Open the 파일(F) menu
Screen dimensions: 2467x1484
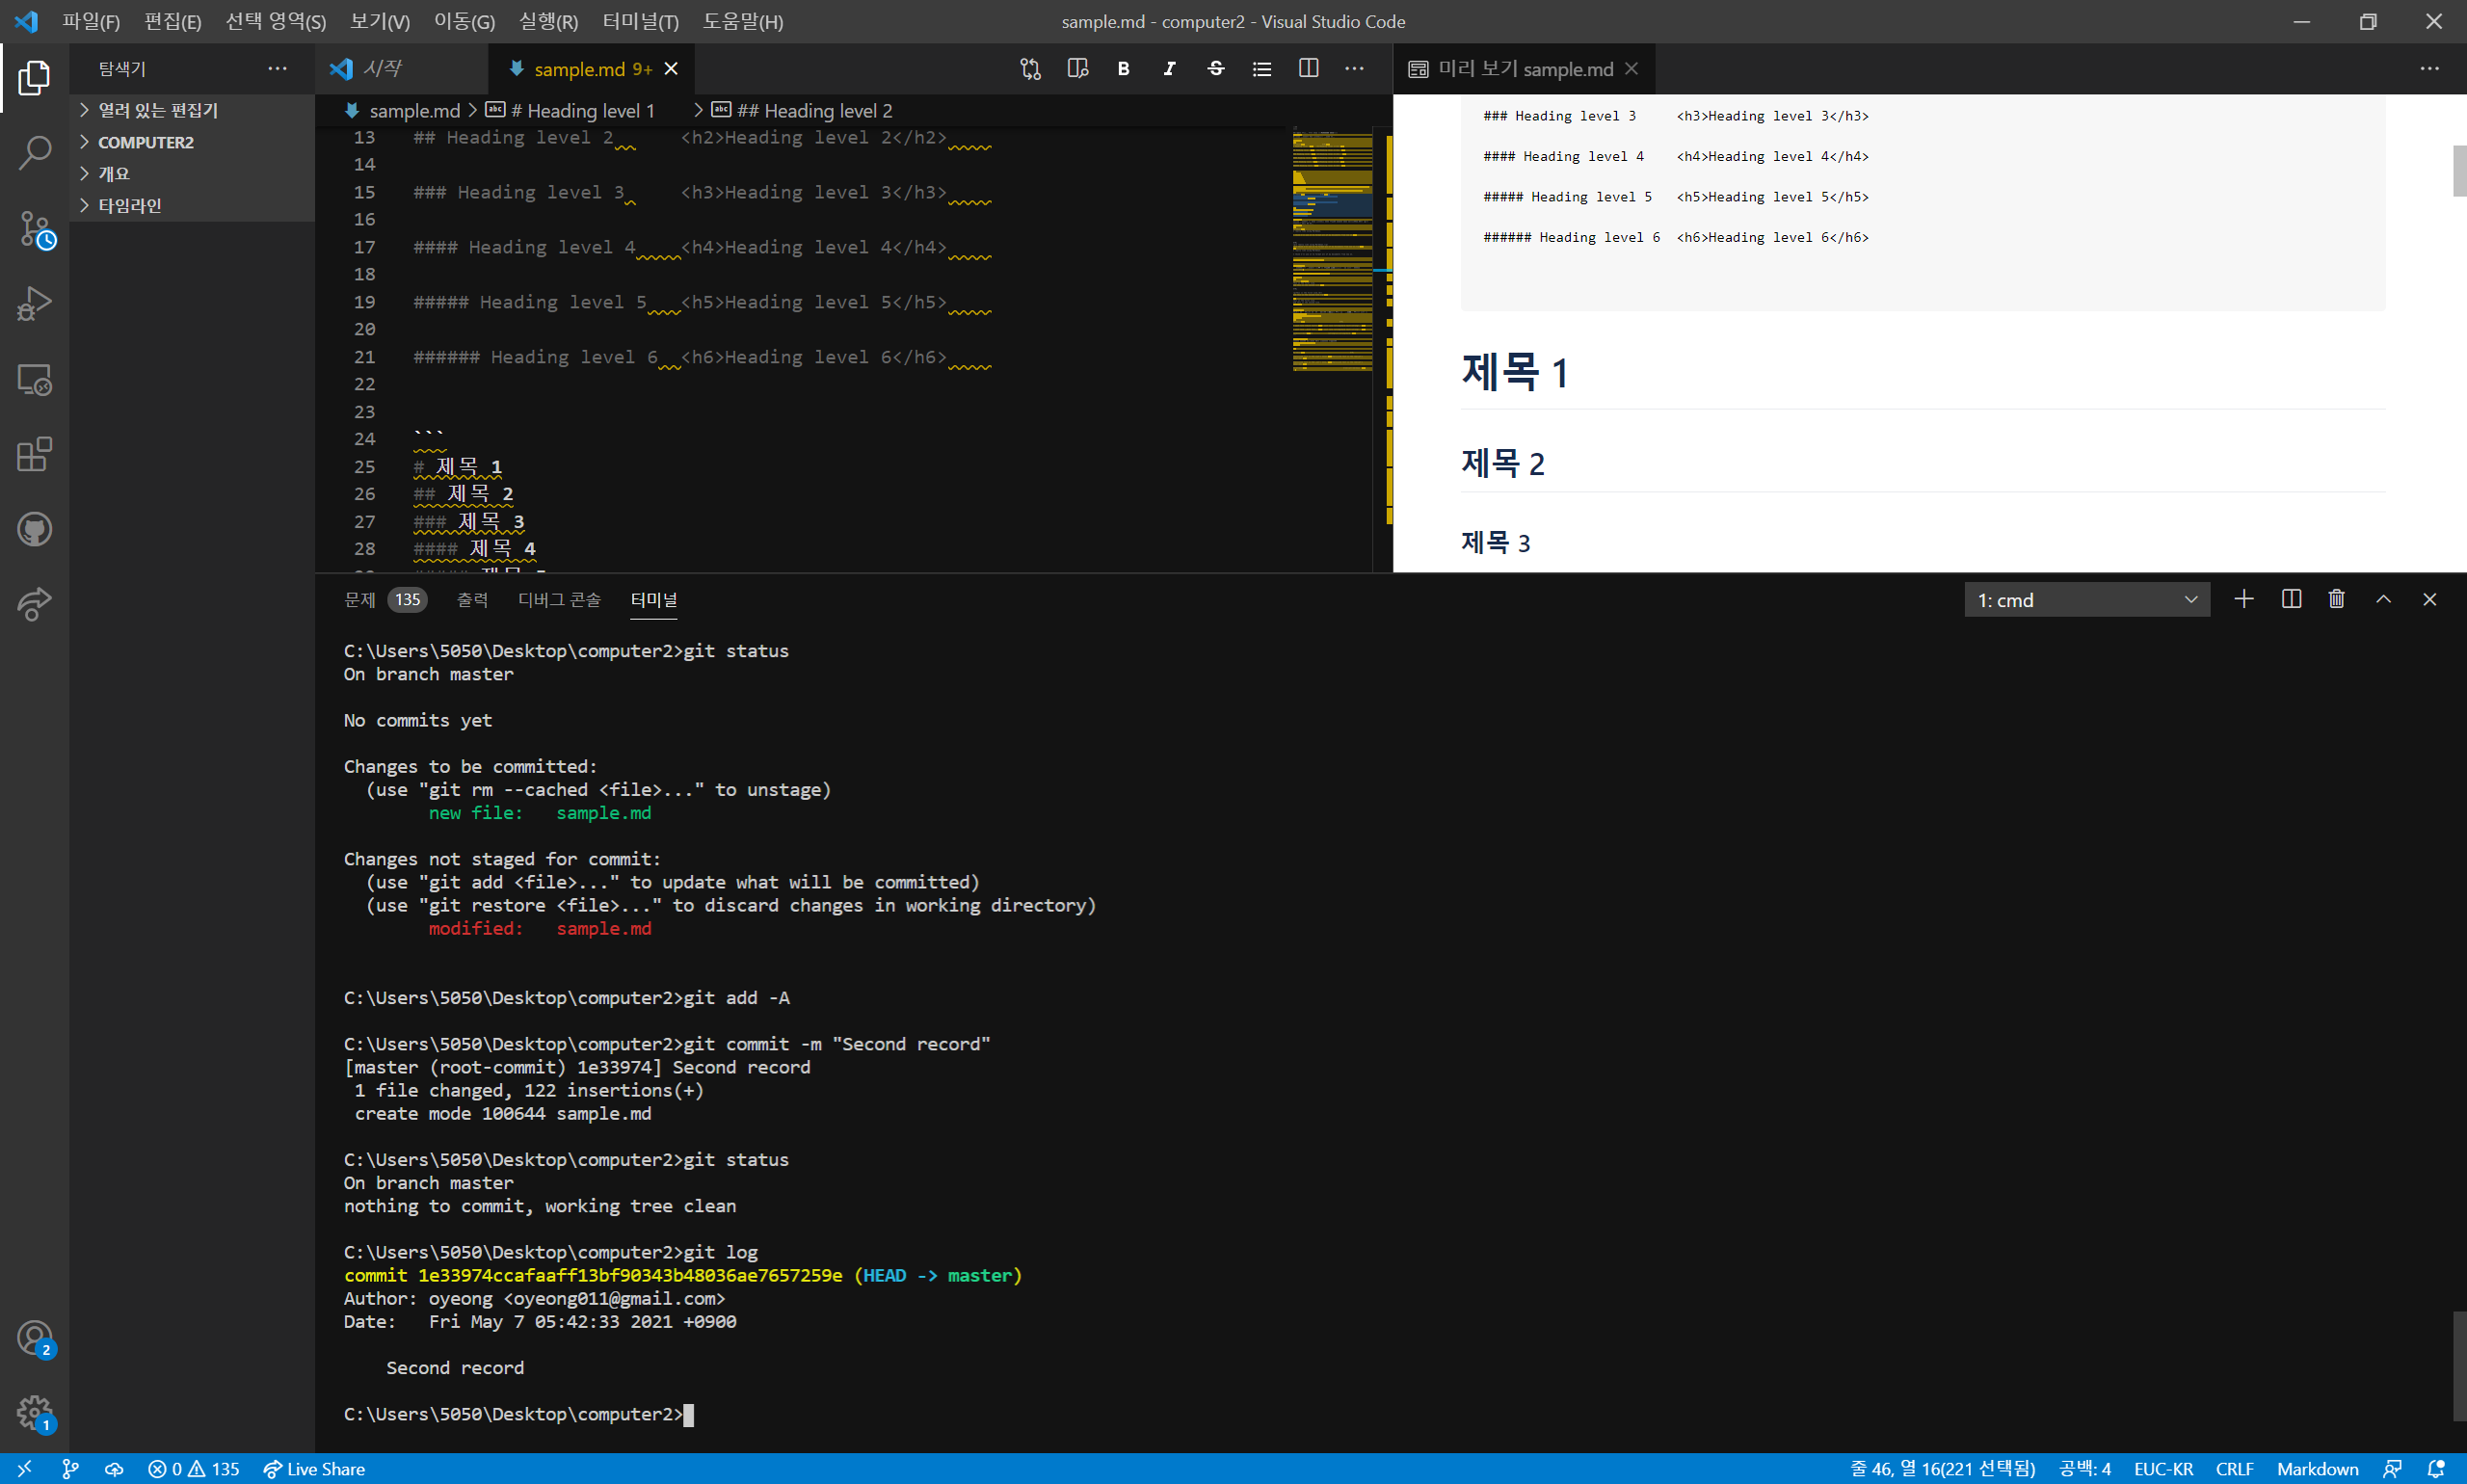pos(91,21)
